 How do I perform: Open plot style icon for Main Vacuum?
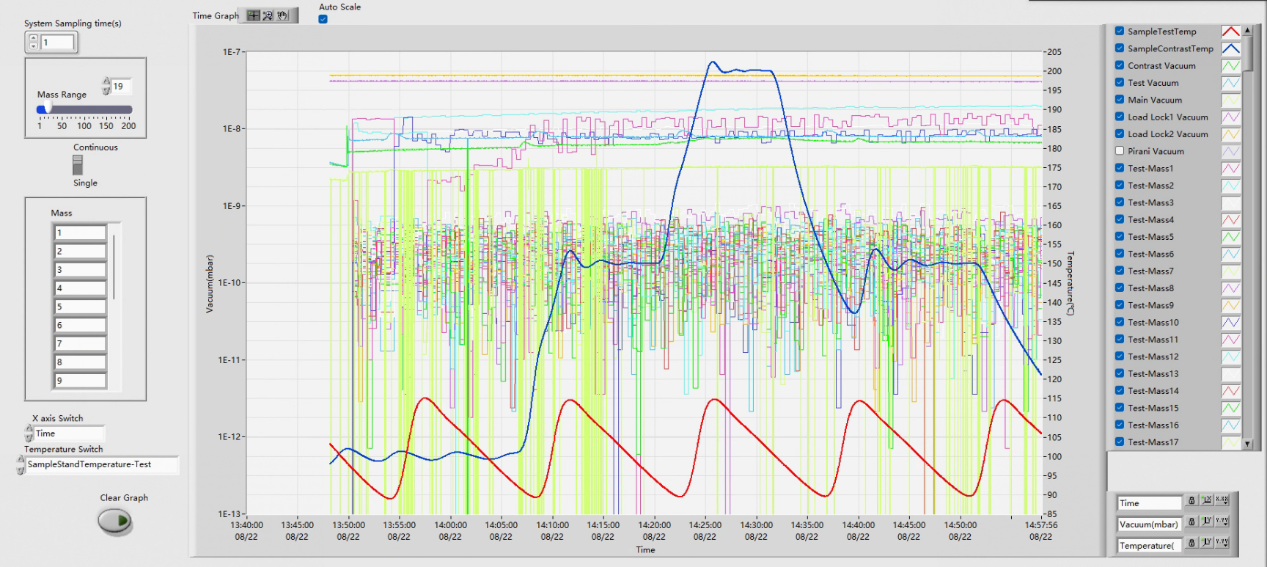click(x=1230, y=100)
